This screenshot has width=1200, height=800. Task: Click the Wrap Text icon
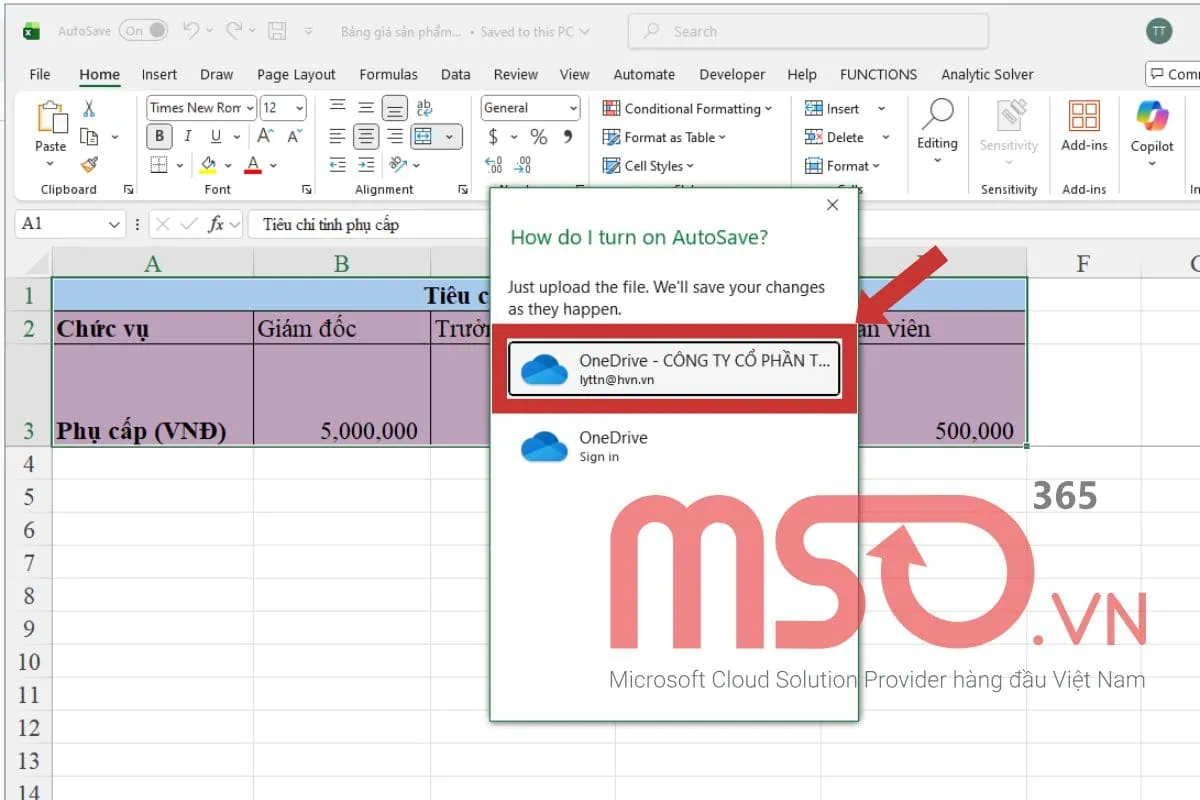[424, 108]
